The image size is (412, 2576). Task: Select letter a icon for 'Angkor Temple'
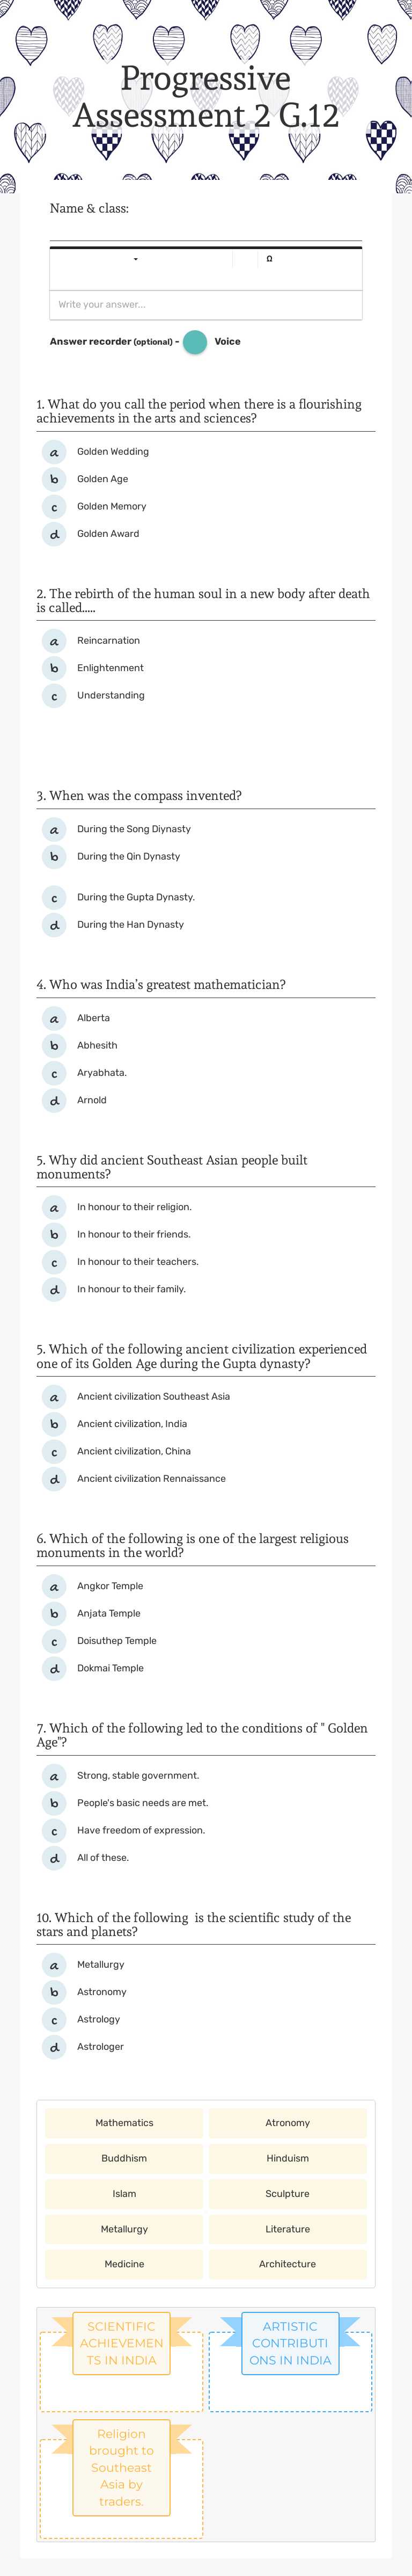tap(54, 1586)
